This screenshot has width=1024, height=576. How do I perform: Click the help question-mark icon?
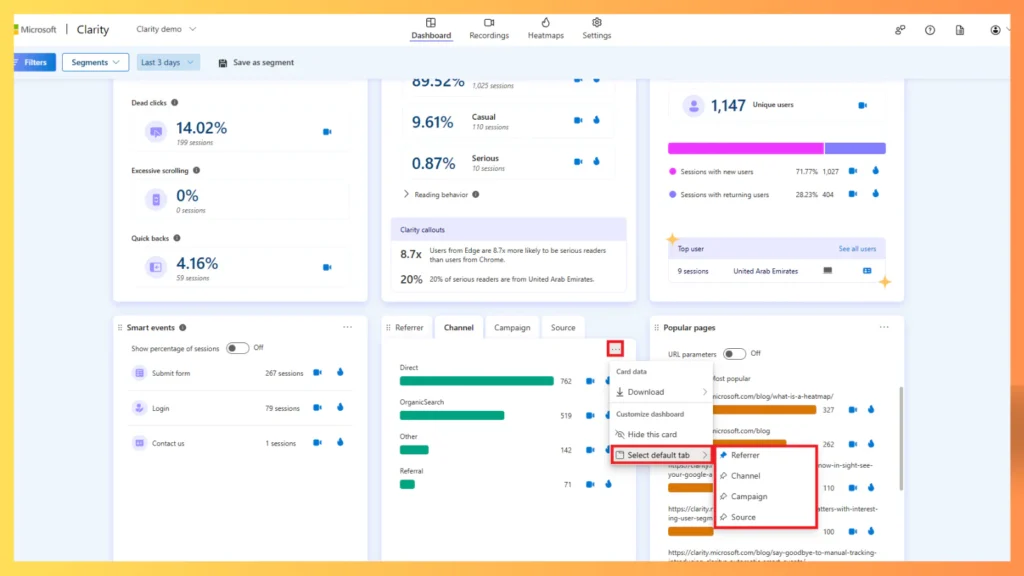[929, 30]
